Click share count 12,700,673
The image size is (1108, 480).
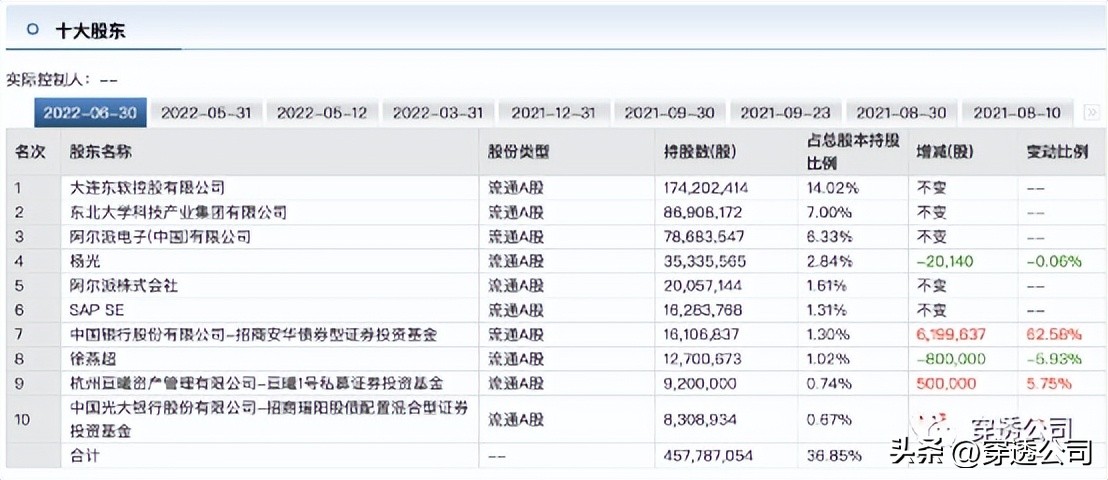(701, 359)
